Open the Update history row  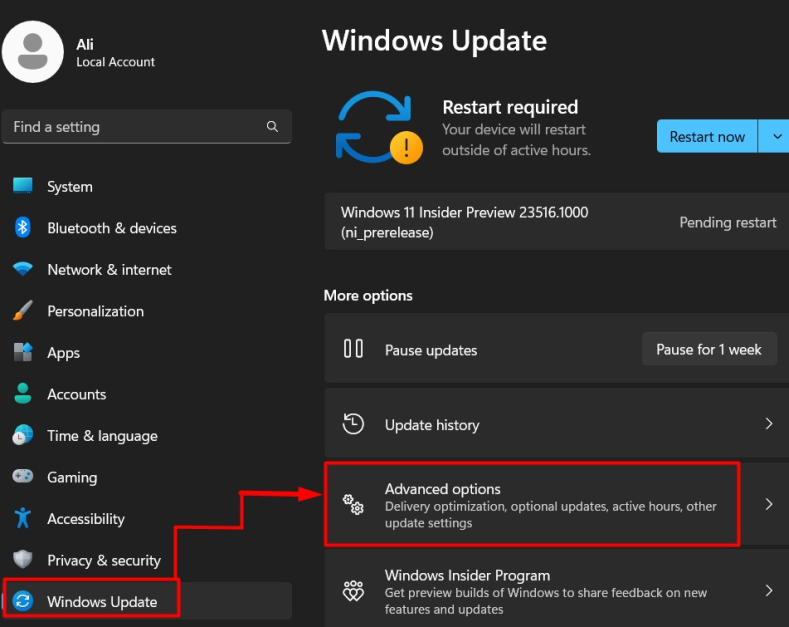pyautogui.click(x=557, y=424)
